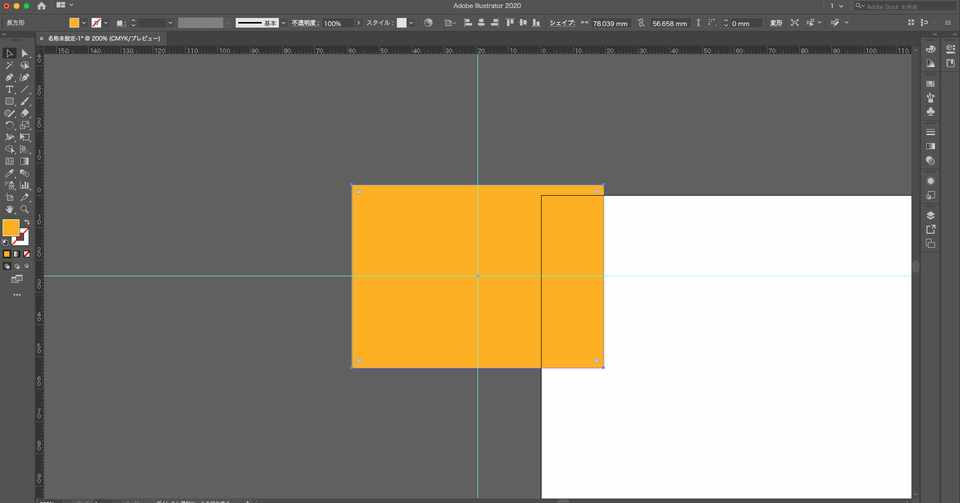Select the Paintbrush tool
Viewport: 960px width, 503px height.
pos(24,102)
